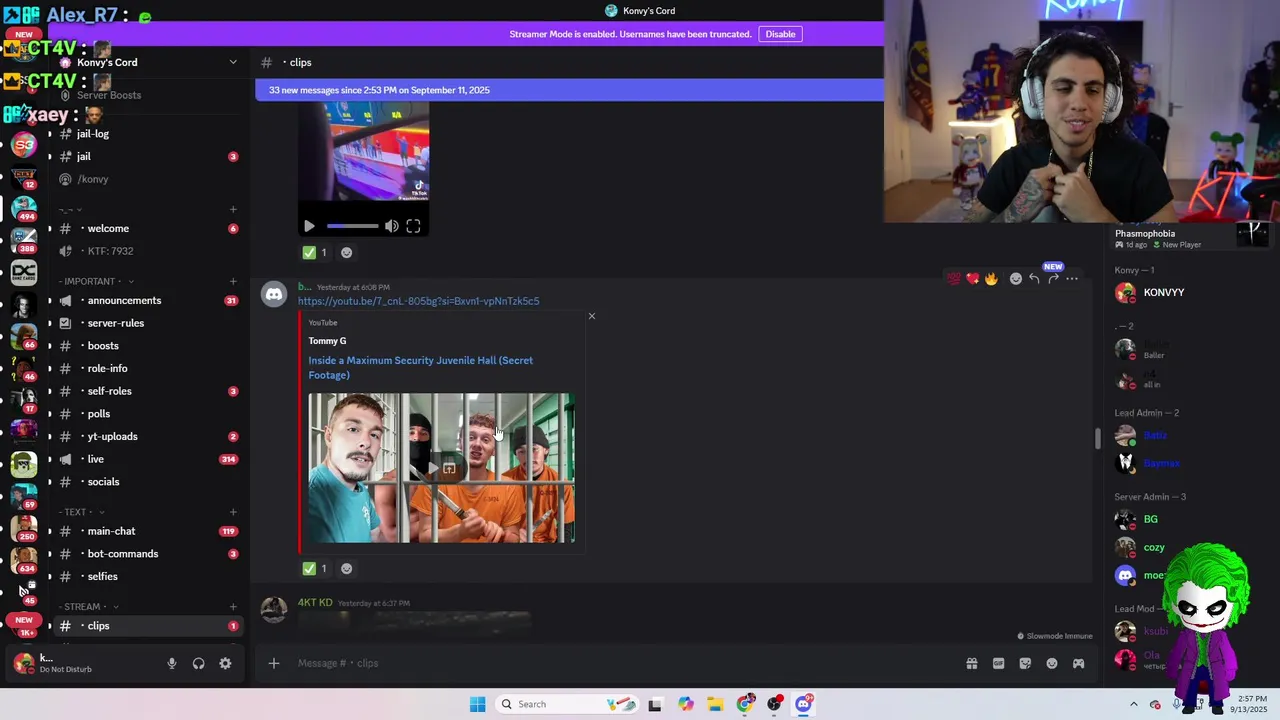Open User Settings gear icon
The height and width of the screenshot is (720, 1280).
[x=225, y=663]
